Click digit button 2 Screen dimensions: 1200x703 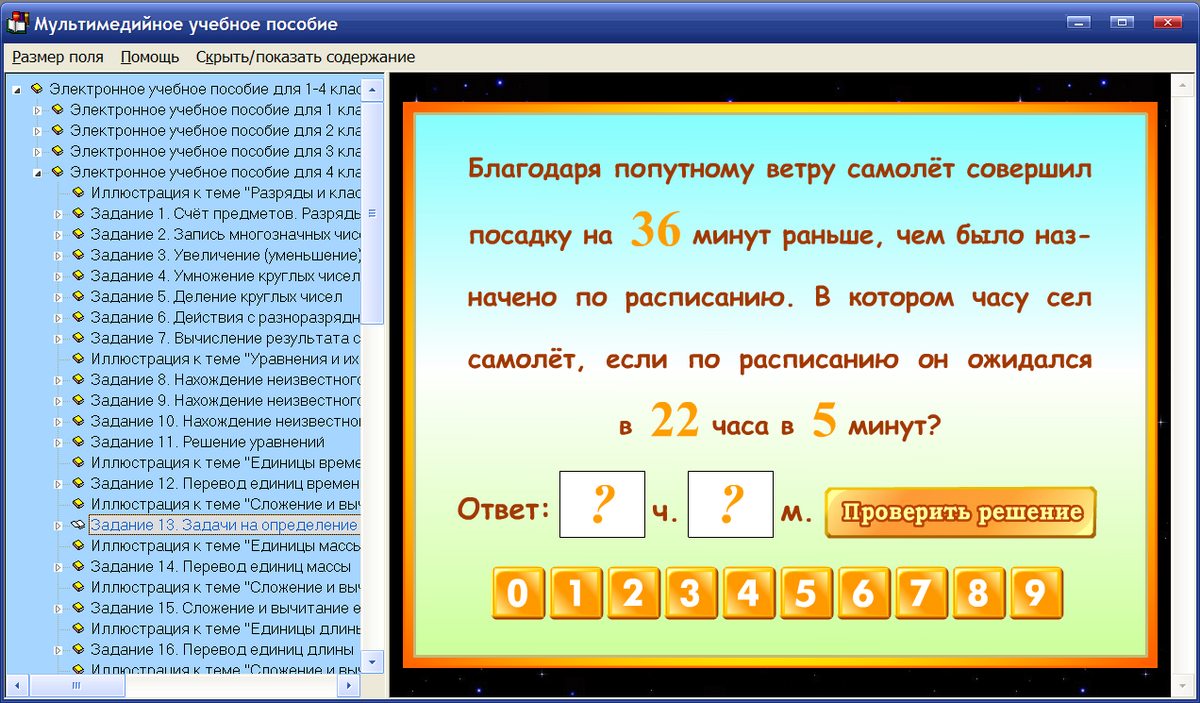tap(632, 593)
